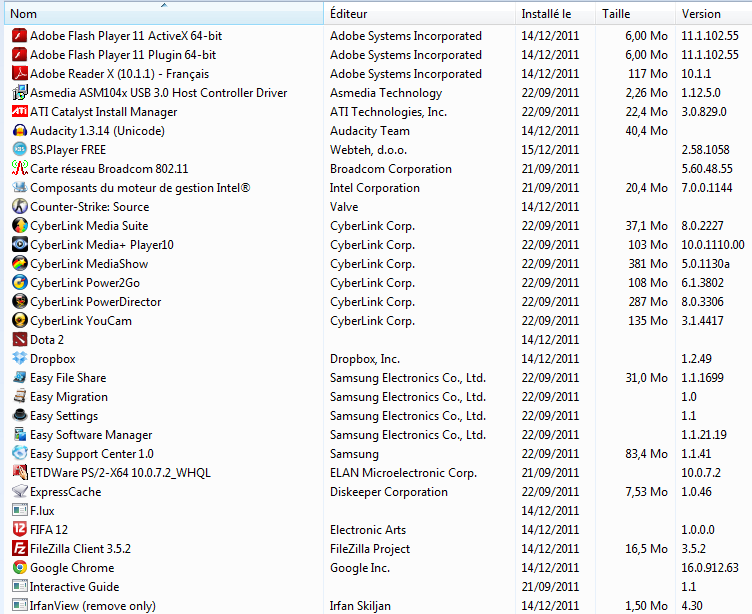Sort by the Taille column header

[635, 14]
